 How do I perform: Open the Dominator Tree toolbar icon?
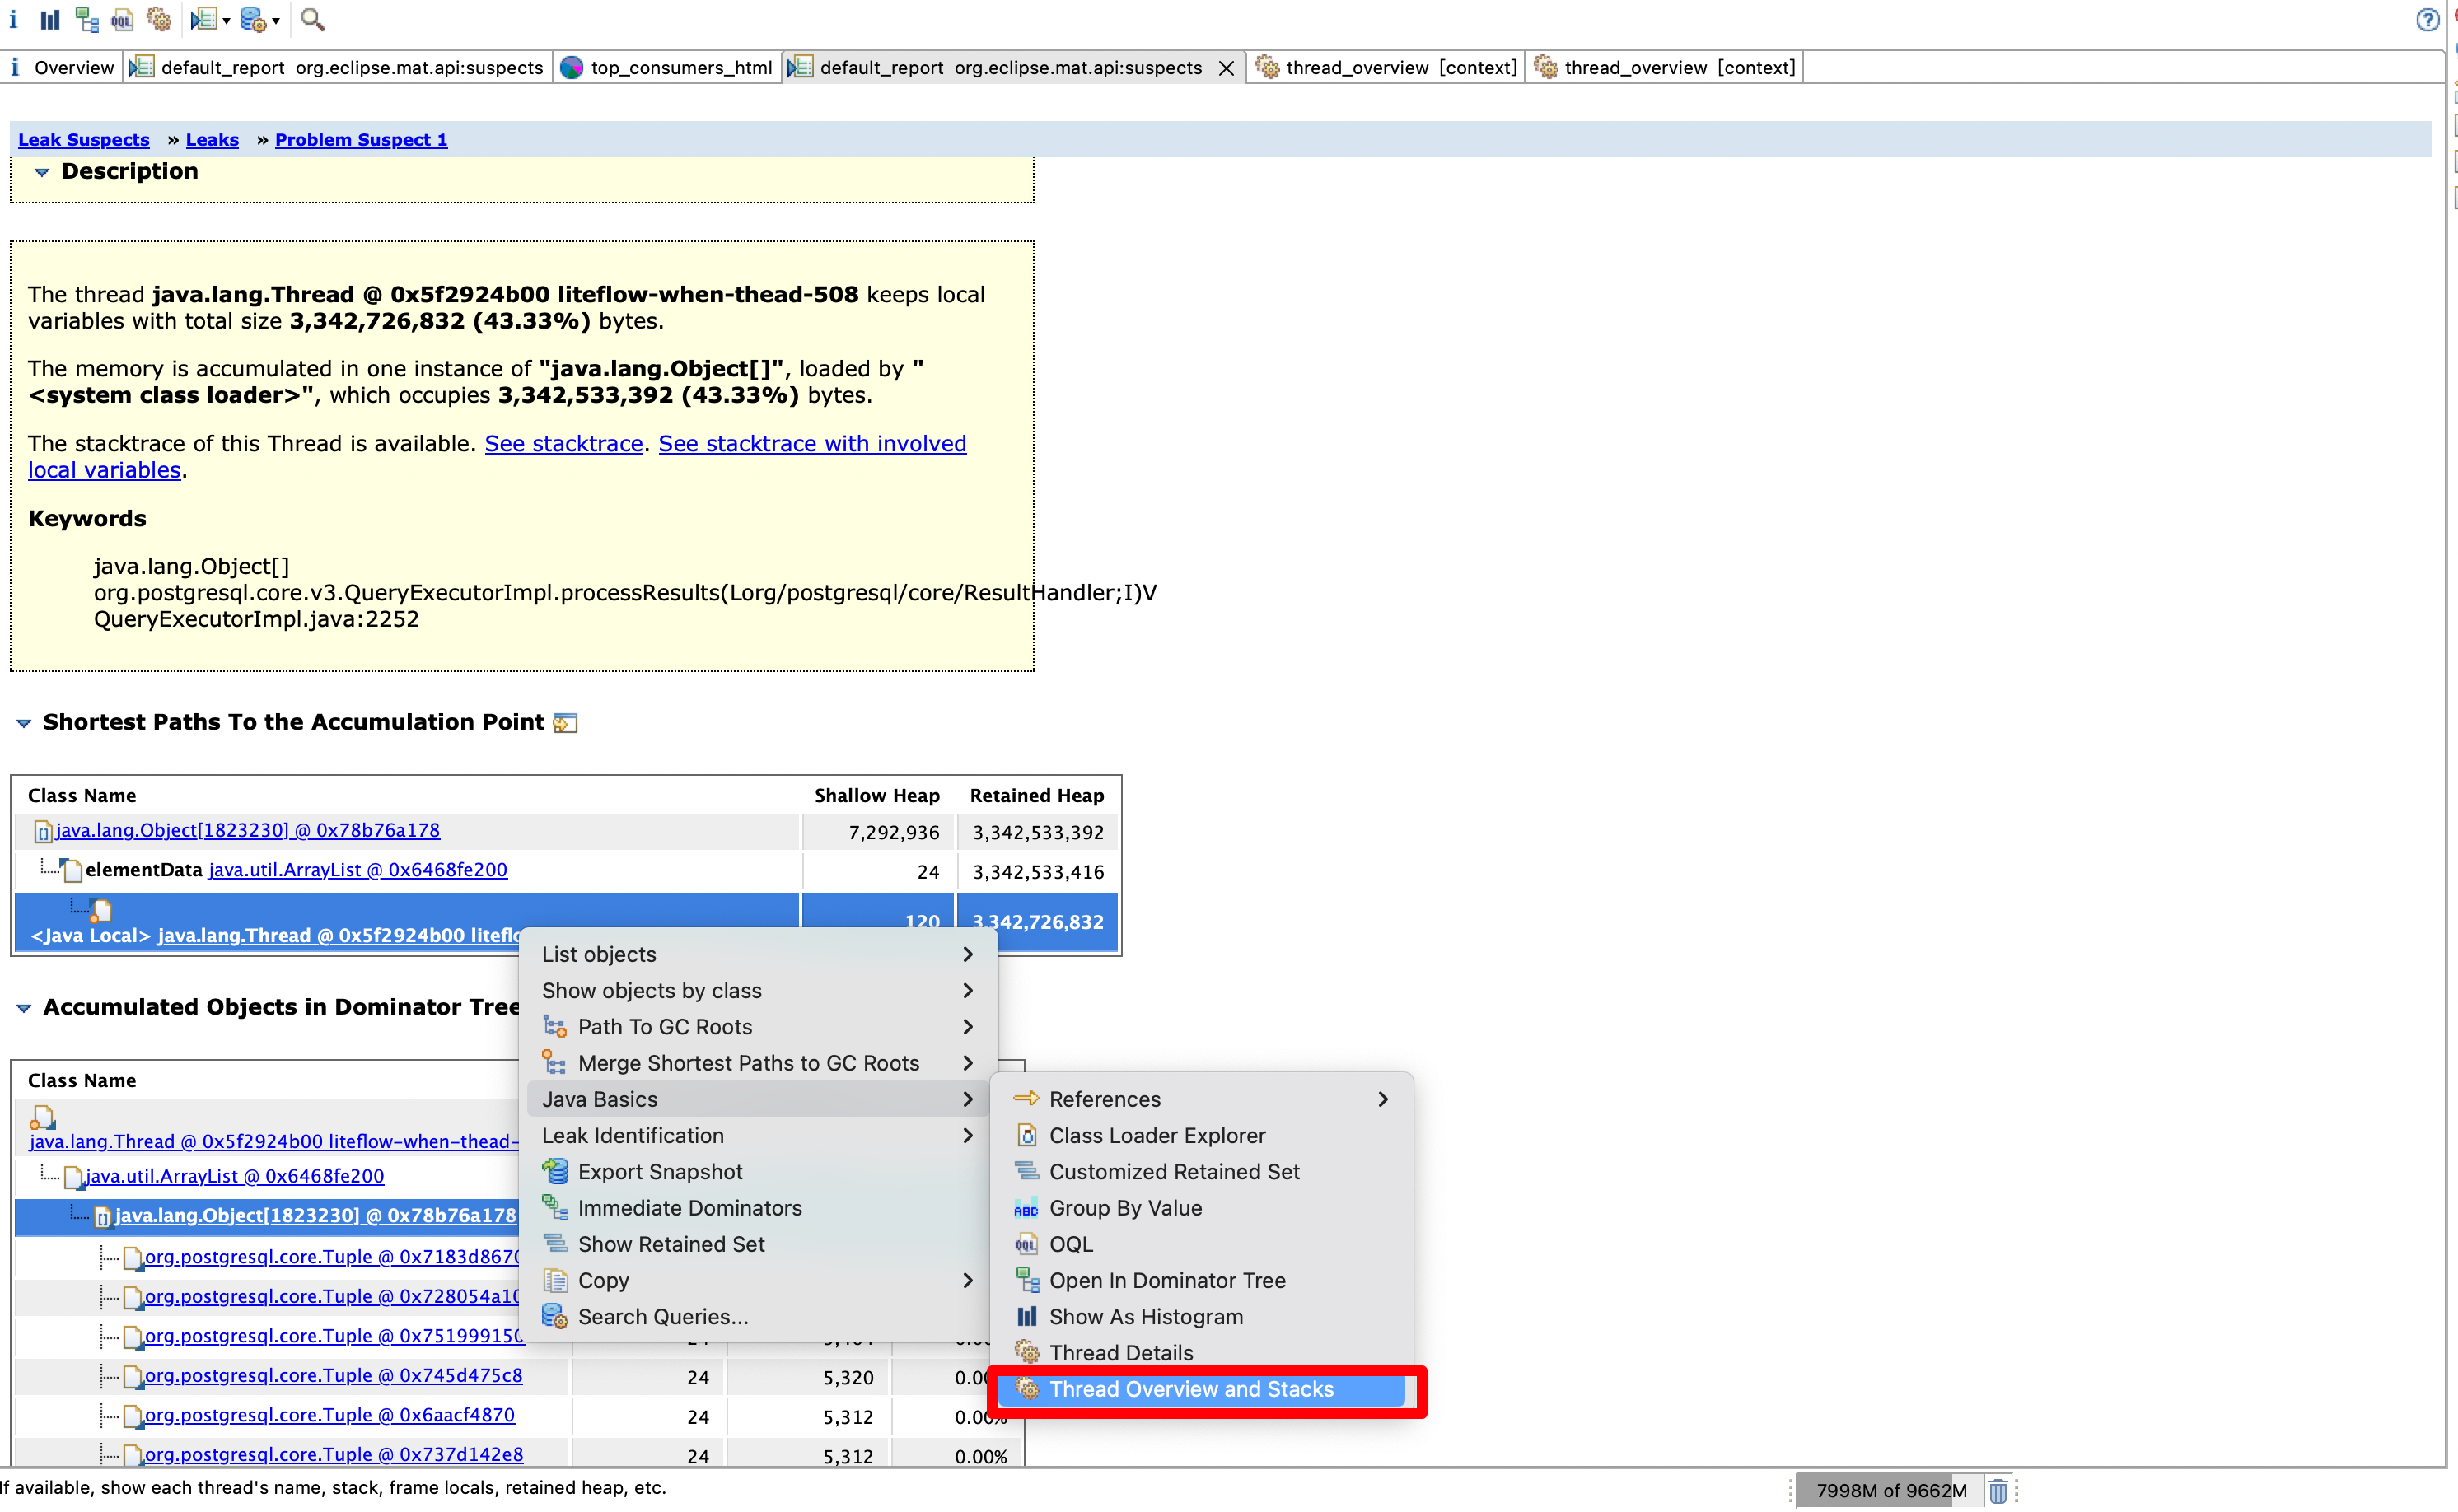pyautogui.click(x=87, y=19)
